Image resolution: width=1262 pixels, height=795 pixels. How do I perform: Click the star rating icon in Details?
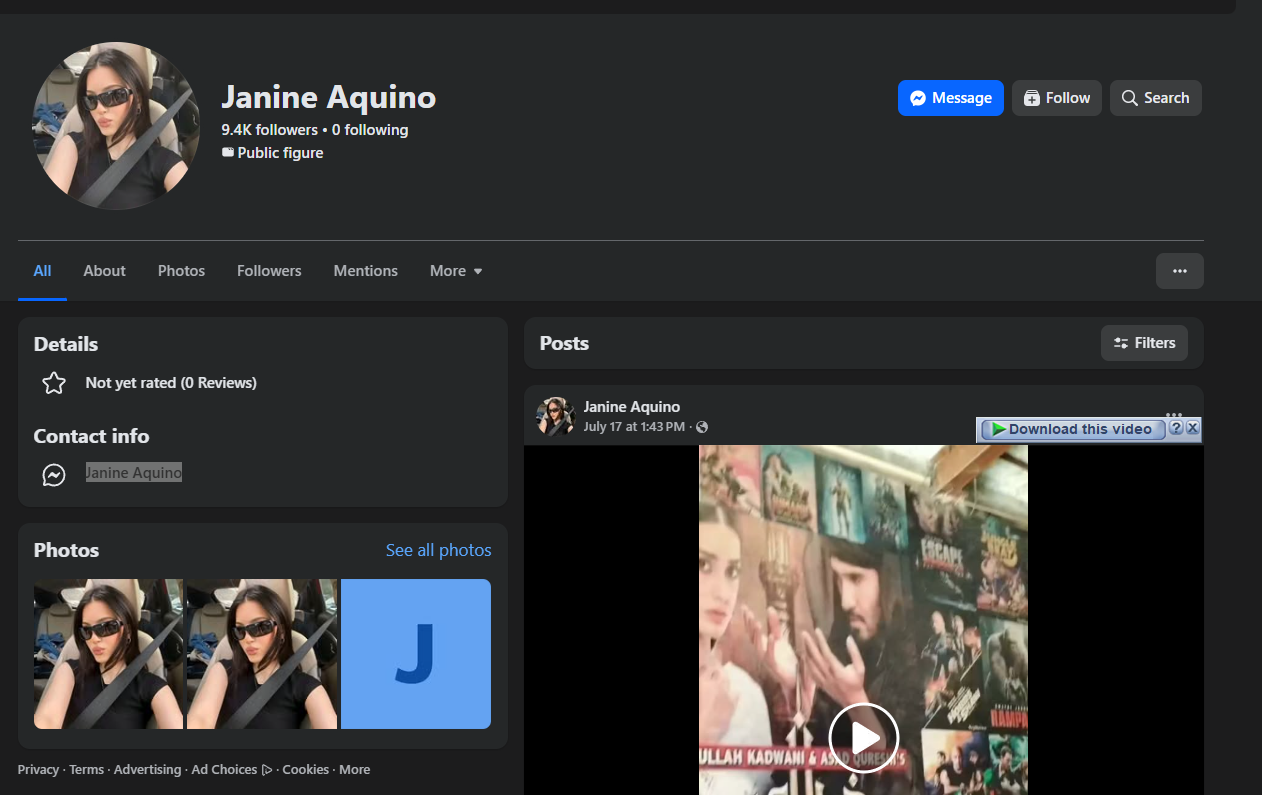pos(54,383)
